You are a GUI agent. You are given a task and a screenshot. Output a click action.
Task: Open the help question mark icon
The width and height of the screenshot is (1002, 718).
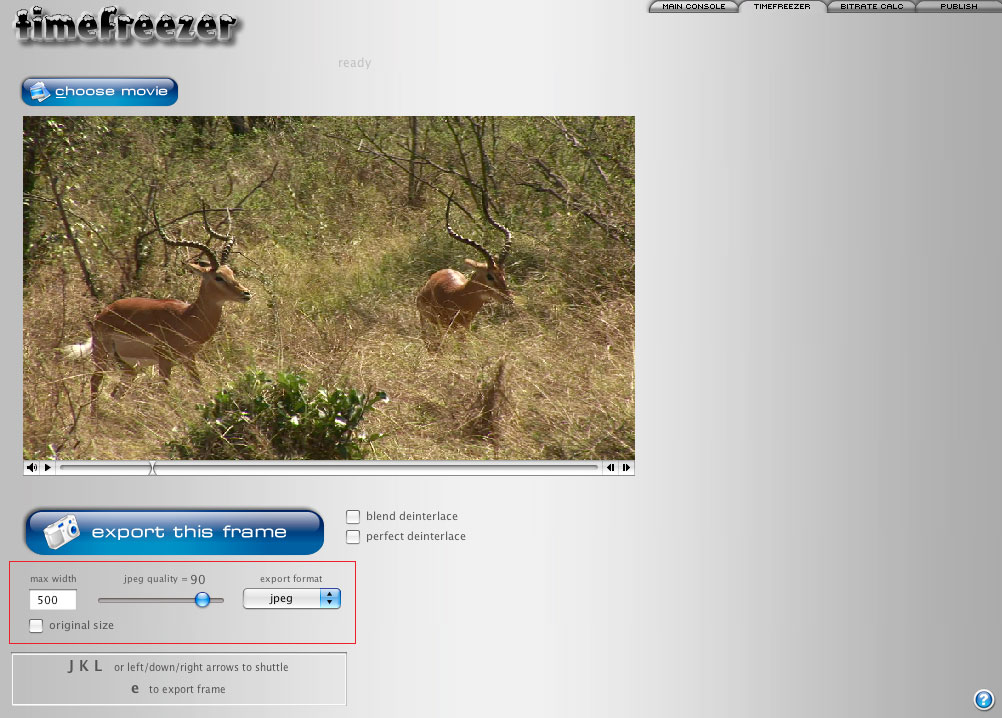(x=983, y=699)
